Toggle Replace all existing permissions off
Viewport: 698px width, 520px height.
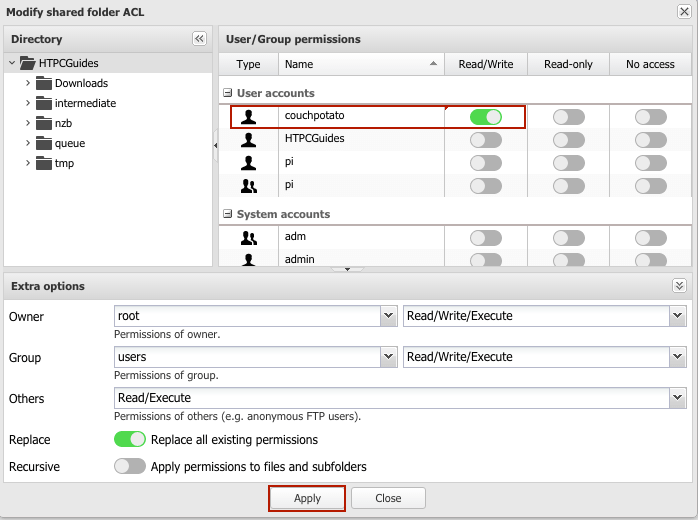click(130, 439)
